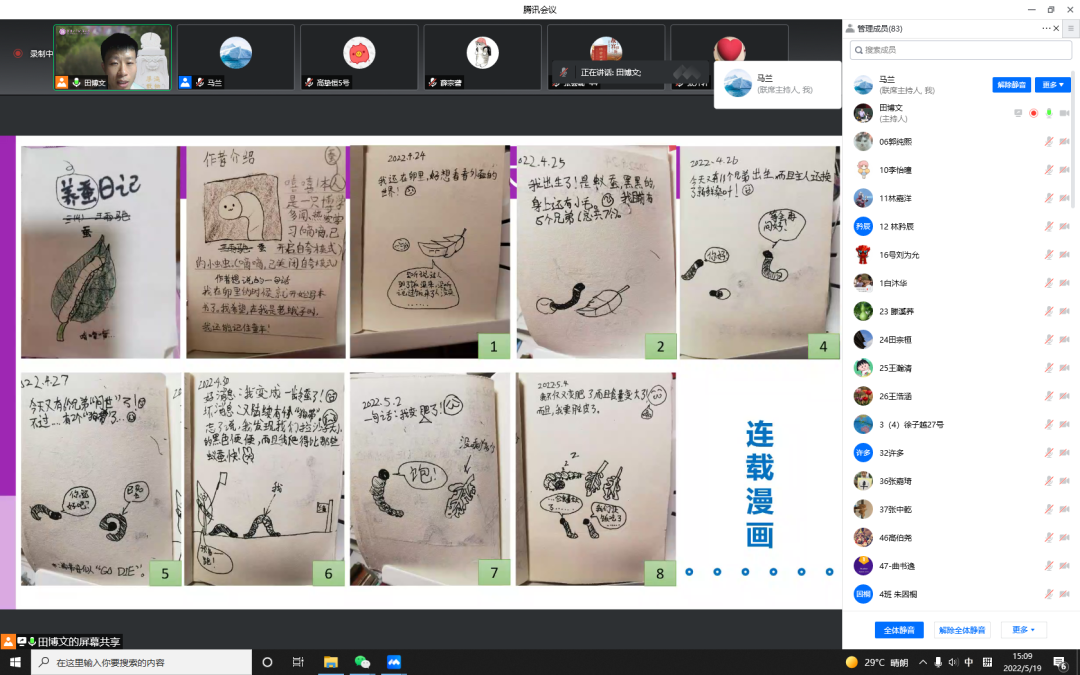Viewport: 1080px width, 675px height.
Task: Expand hidden system tray icons
Action: 922,662
